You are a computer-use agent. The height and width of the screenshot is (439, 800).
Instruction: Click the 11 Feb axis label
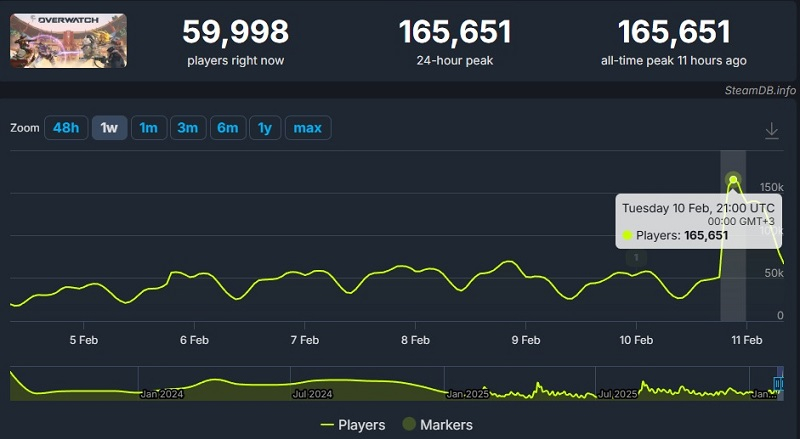coord(746,340)
